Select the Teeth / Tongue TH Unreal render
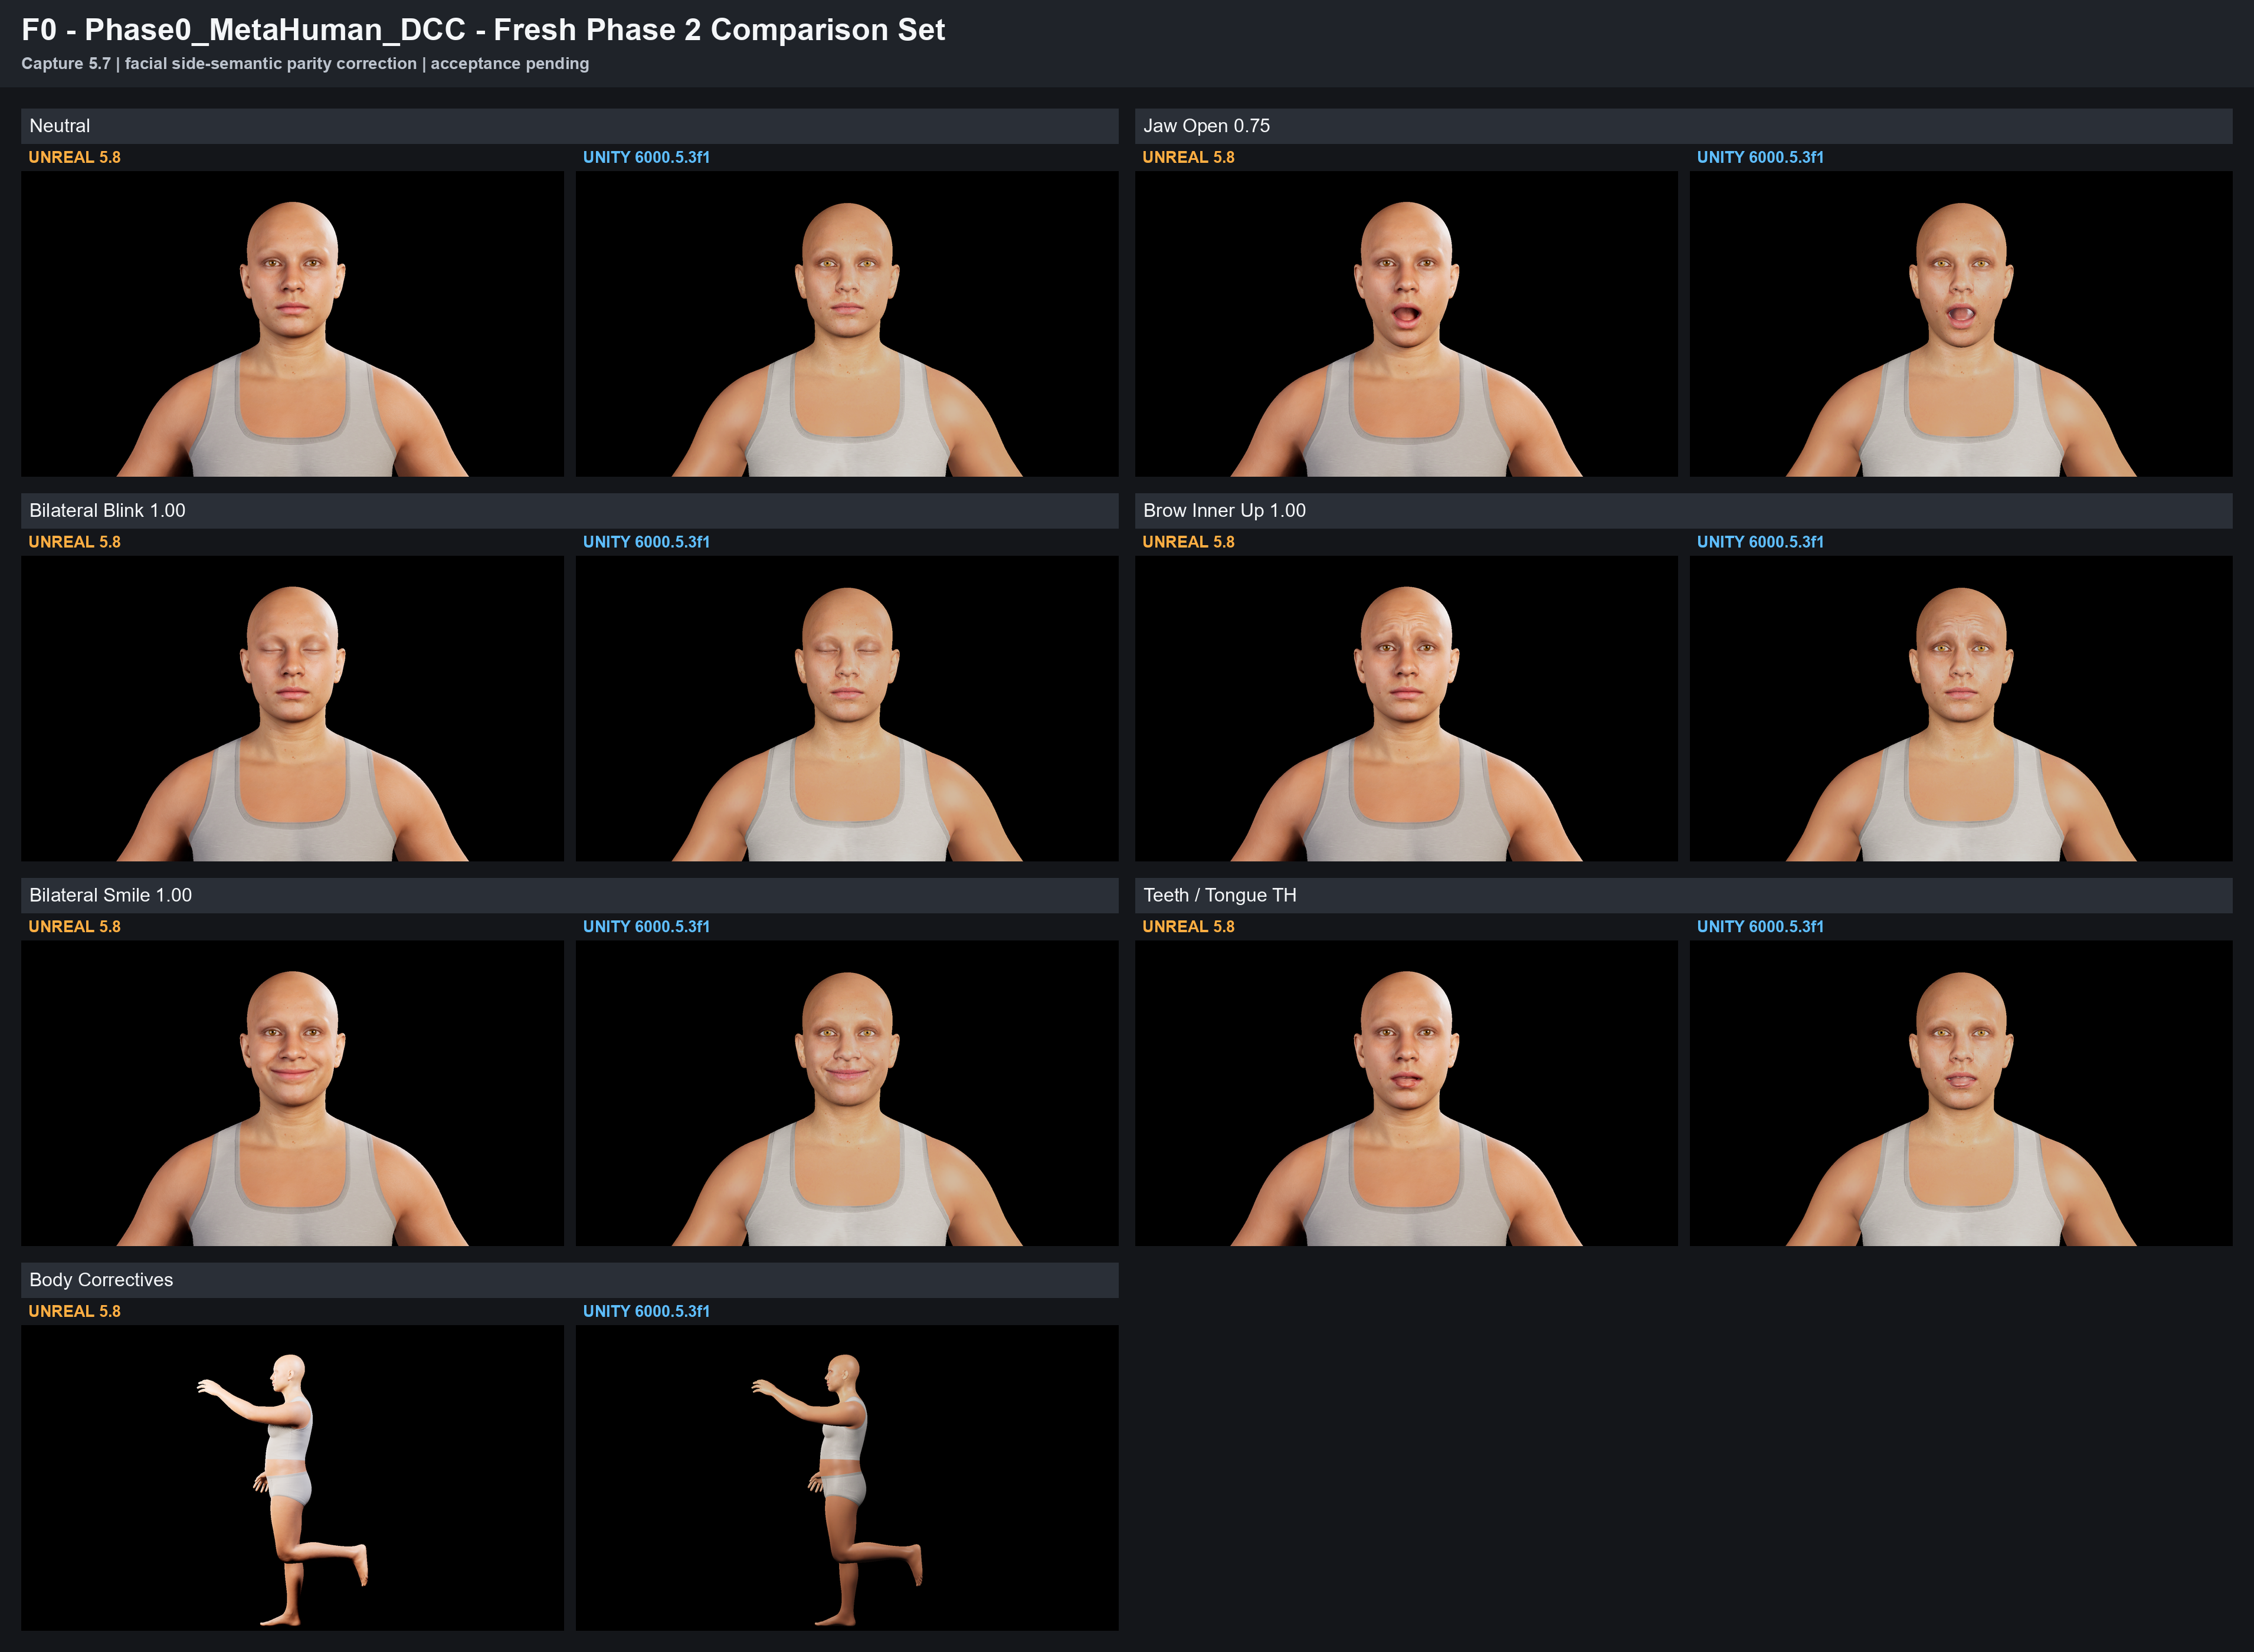2254x1652 pixels. click(1406, 1093)
